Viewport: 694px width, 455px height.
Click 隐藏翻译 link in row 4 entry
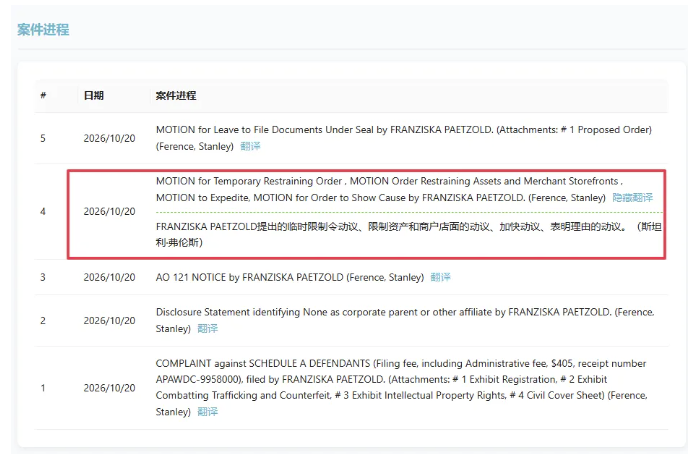(632, 198)
